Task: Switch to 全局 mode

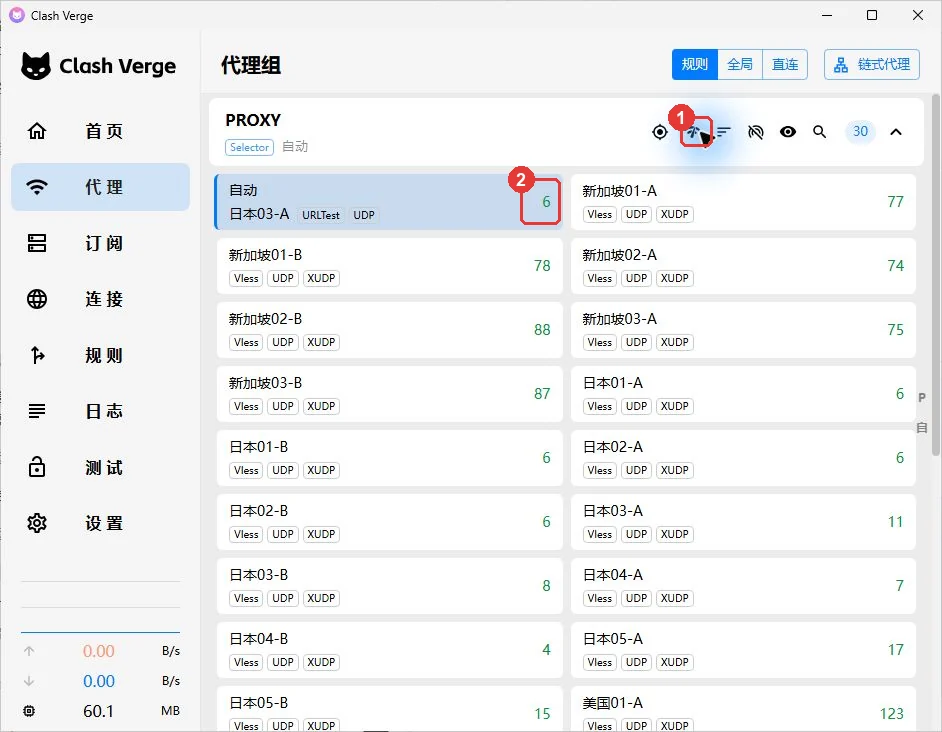Action: [x=740, y=64]
